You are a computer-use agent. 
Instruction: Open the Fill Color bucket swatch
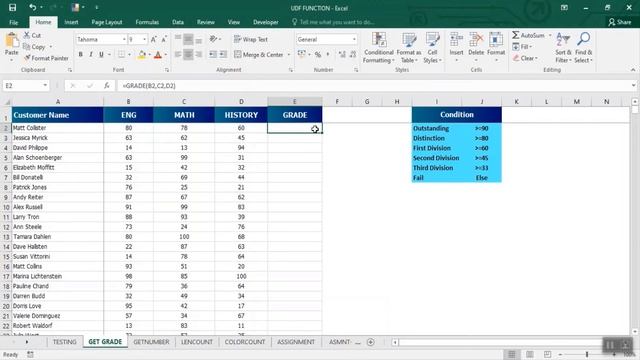[x=142, y=54]
